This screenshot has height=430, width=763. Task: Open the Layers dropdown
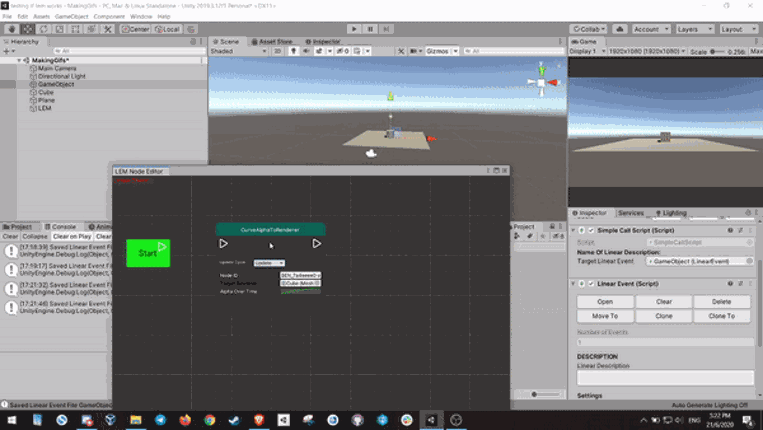click(694, 29)
